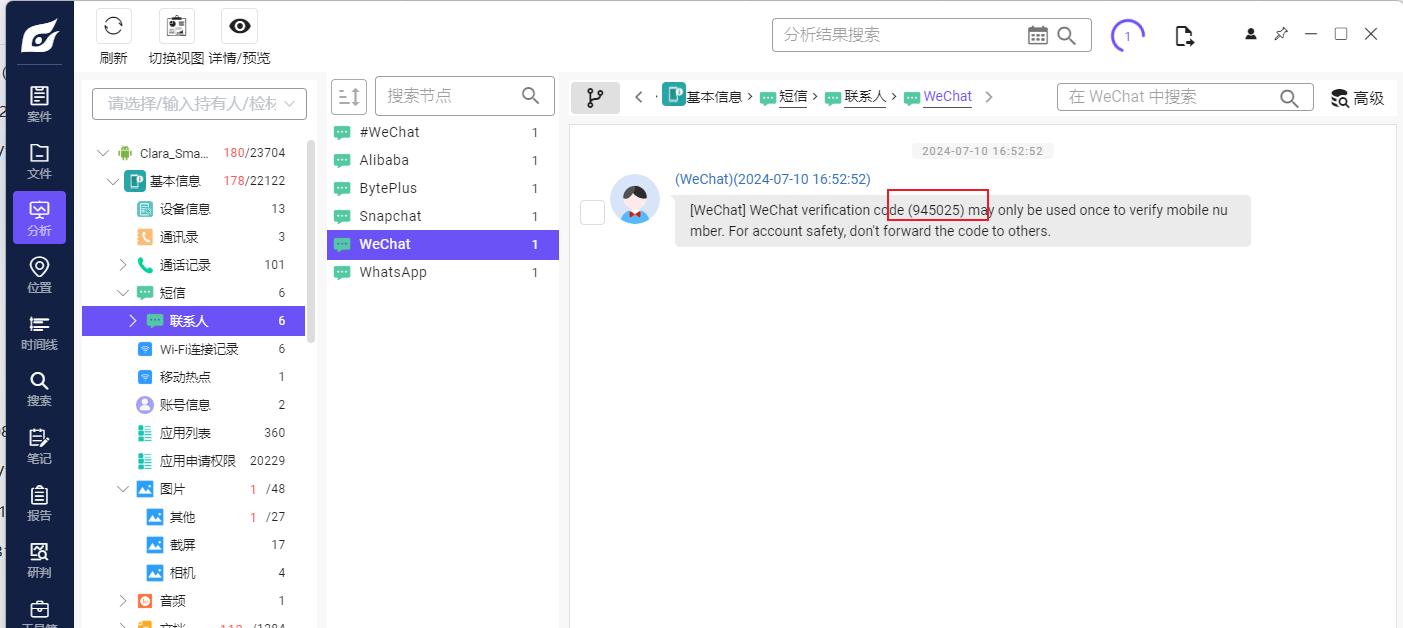Click breadcrumb forward arrow
The image size is (1403, 628).
coord(989,97)
